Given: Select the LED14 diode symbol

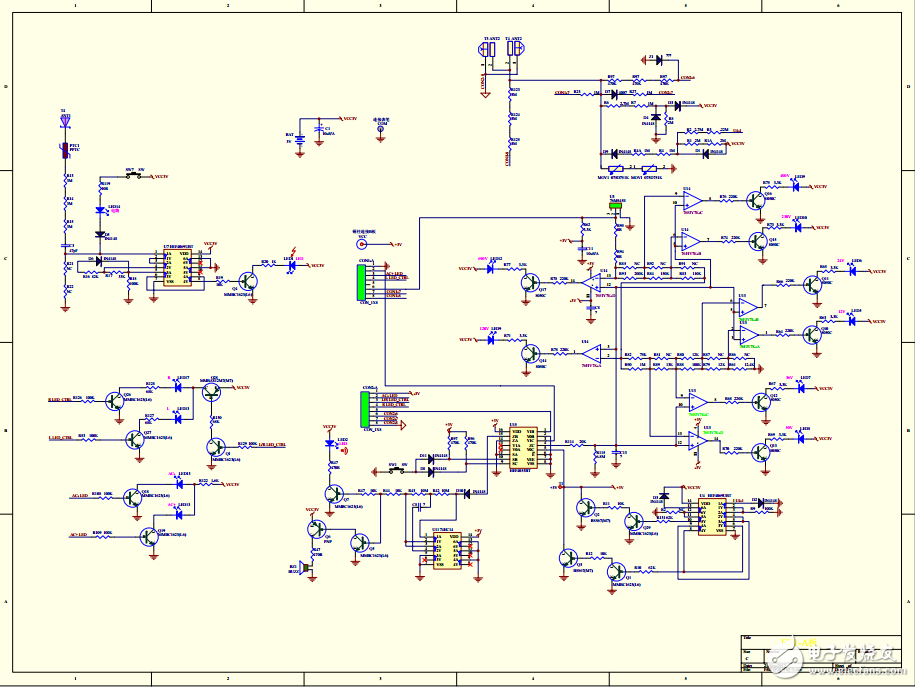Looking at the screenshot, I should (101, 210).
